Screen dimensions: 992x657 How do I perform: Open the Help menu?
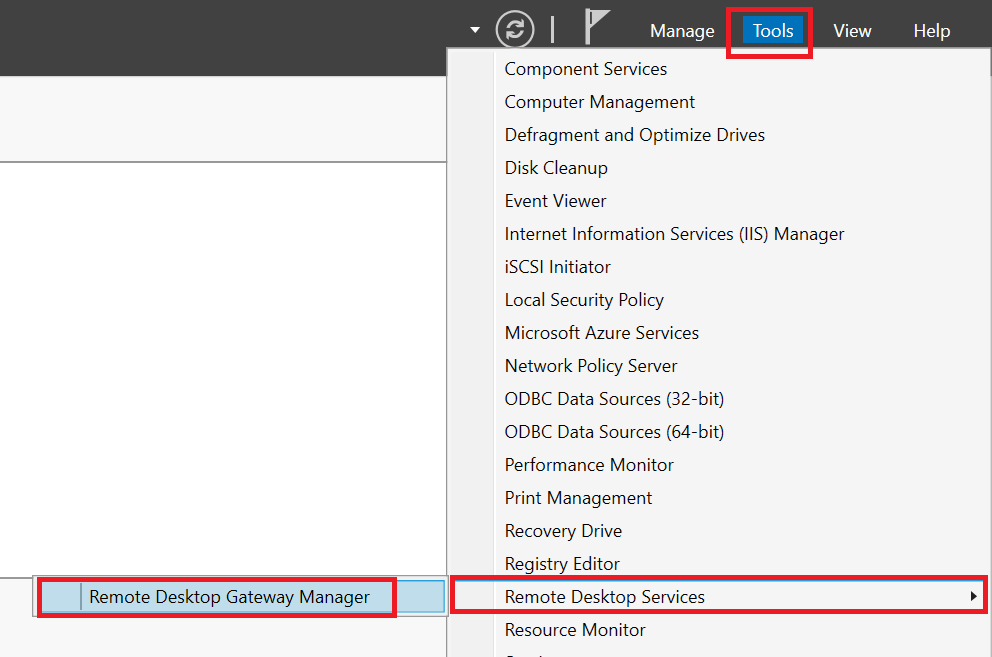tap(931, 31)
